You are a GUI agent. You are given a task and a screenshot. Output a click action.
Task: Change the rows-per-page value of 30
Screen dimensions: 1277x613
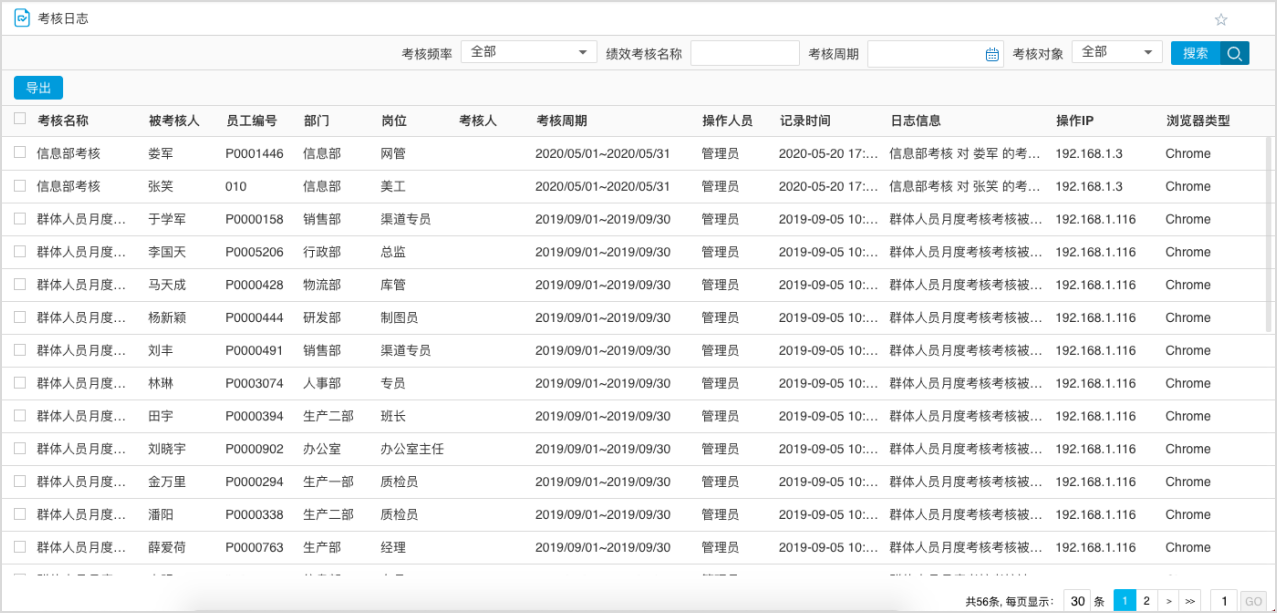click(1077, 601)
